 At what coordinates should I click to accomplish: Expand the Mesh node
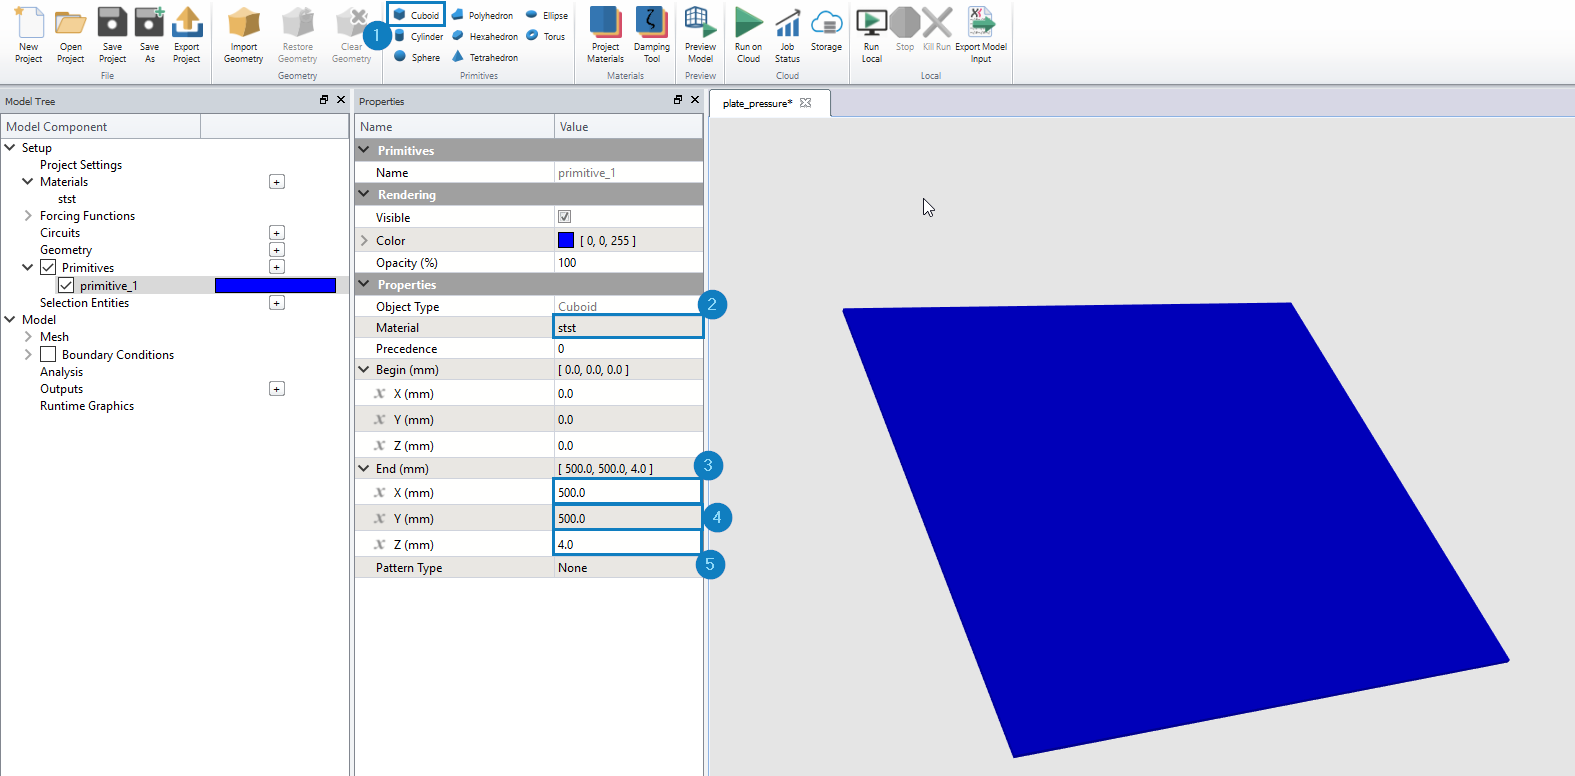pos(28,336)
